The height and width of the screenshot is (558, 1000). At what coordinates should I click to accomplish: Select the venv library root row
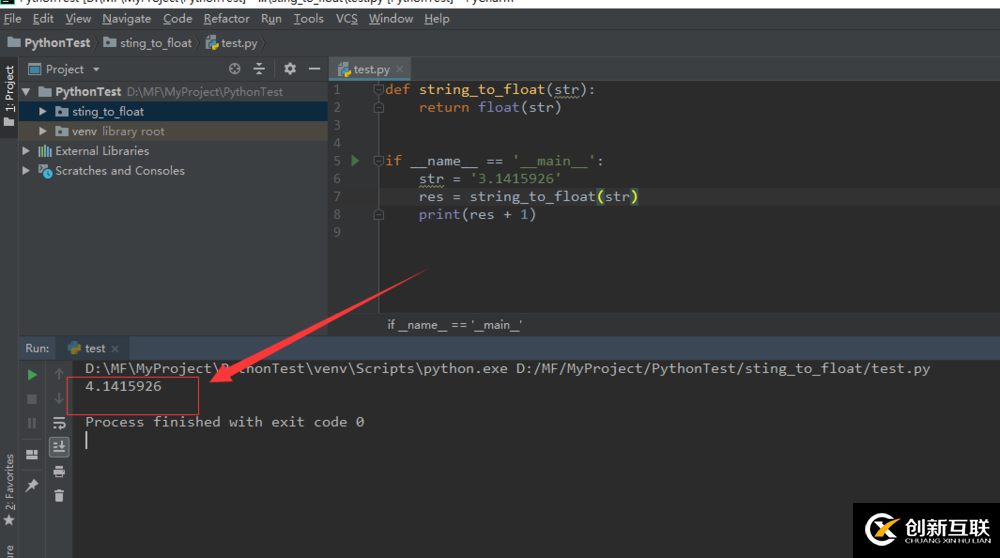click(x=173, y=131)
